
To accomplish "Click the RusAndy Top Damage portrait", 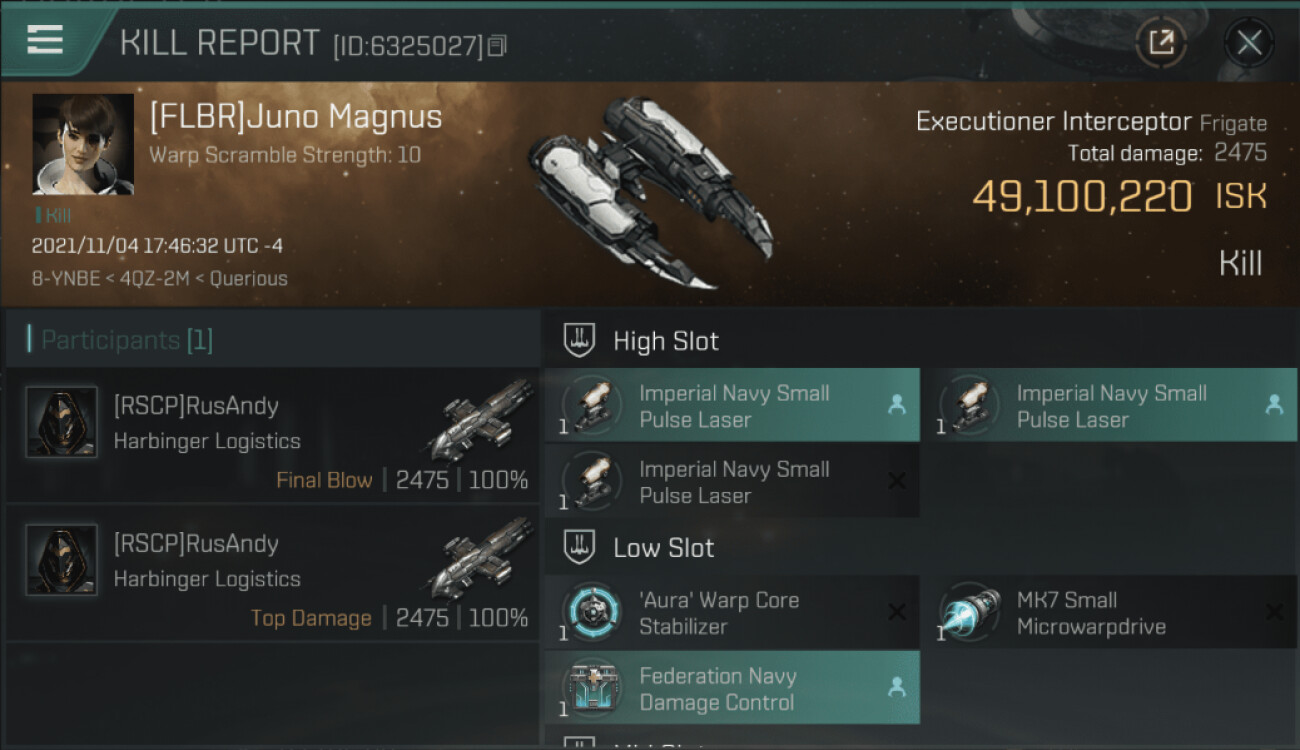I will tap(62, 560).
